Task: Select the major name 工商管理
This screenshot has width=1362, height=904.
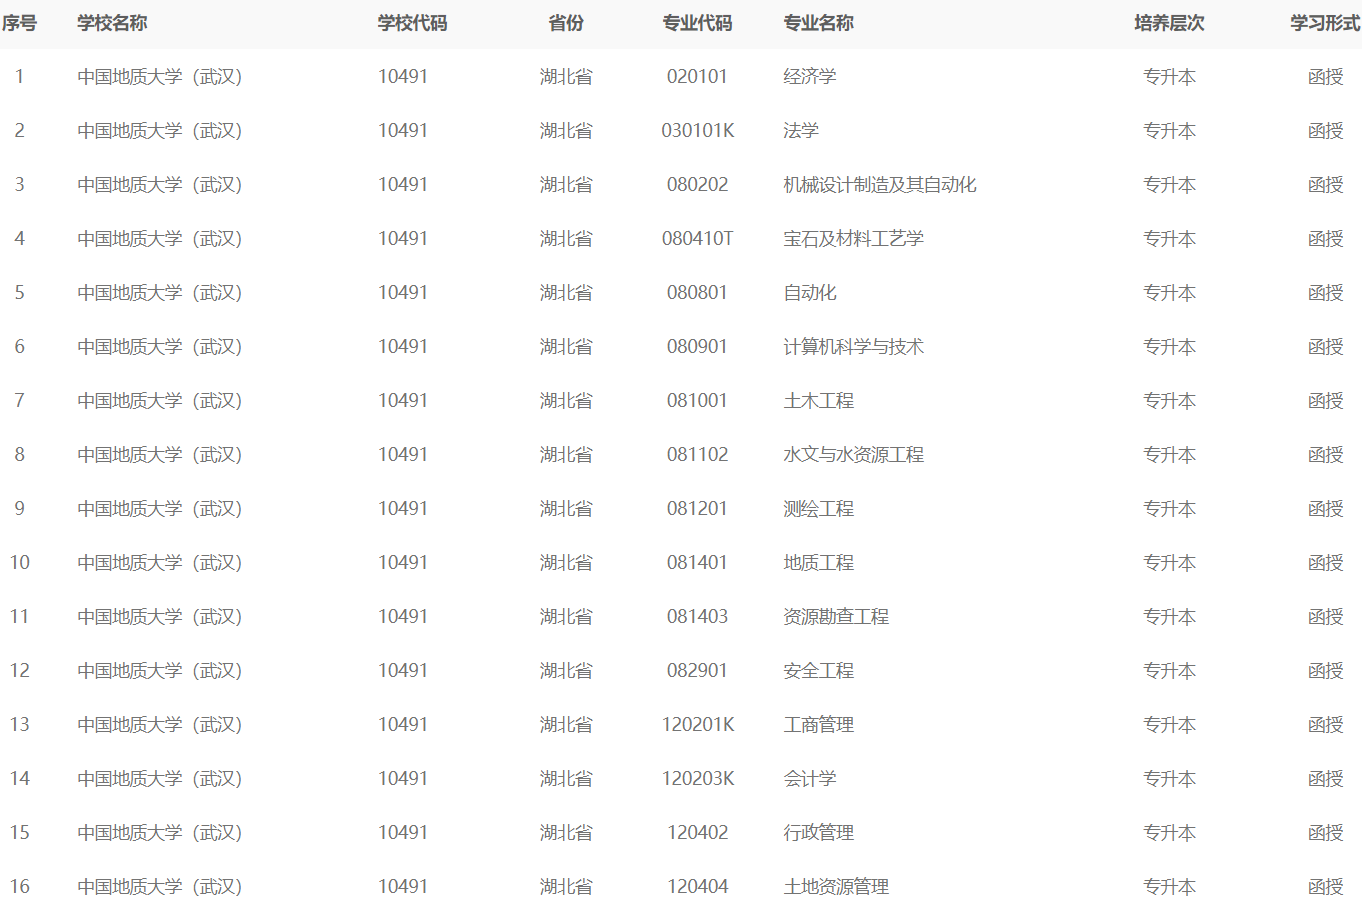Action: point(818,725)
